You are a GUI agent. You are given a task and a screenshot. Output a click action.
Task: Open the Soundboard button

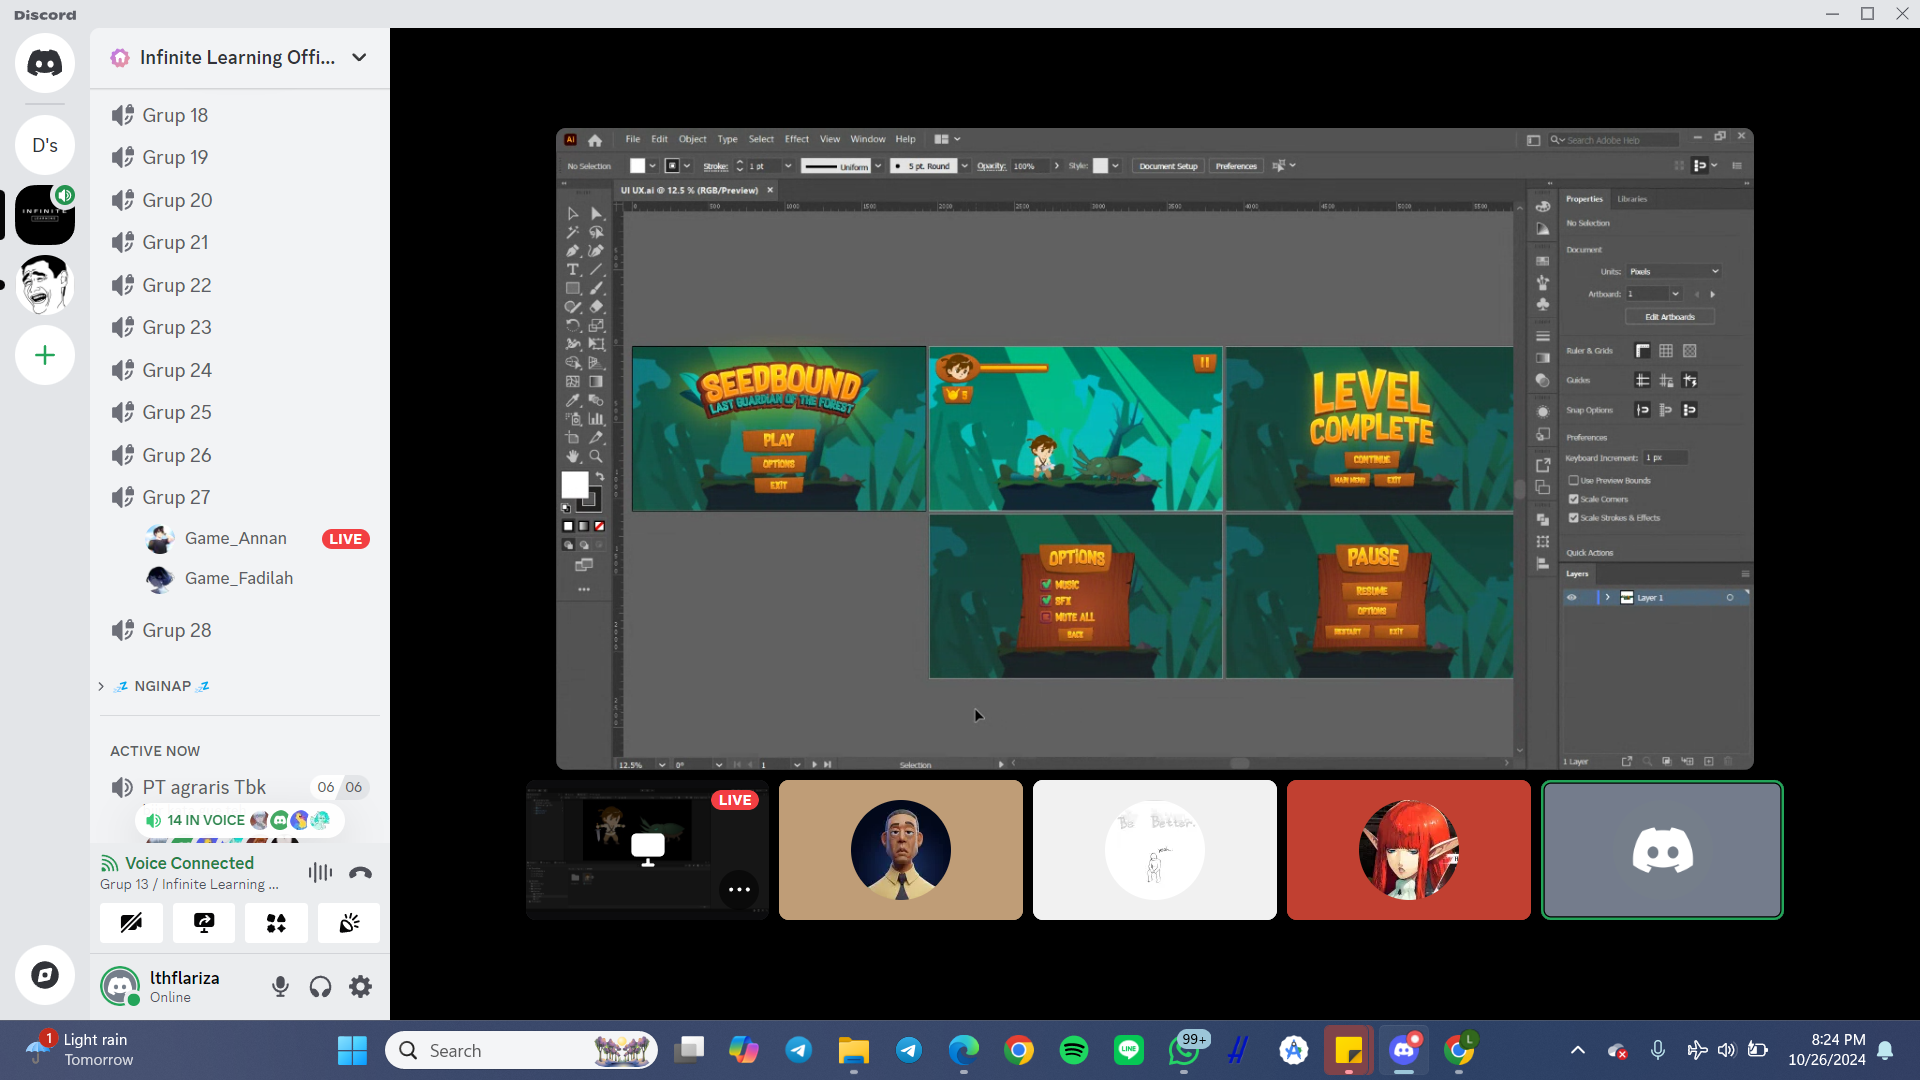click(x=349, y=923)
